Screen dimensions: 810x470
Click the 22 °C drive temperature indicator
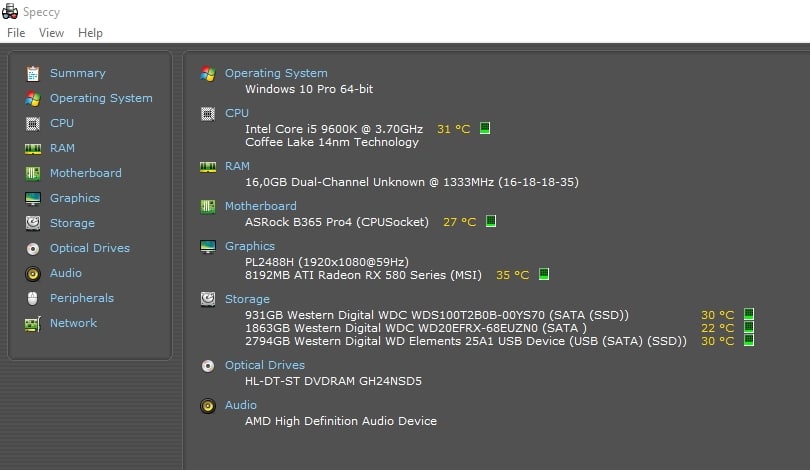(x=749, y=327)
